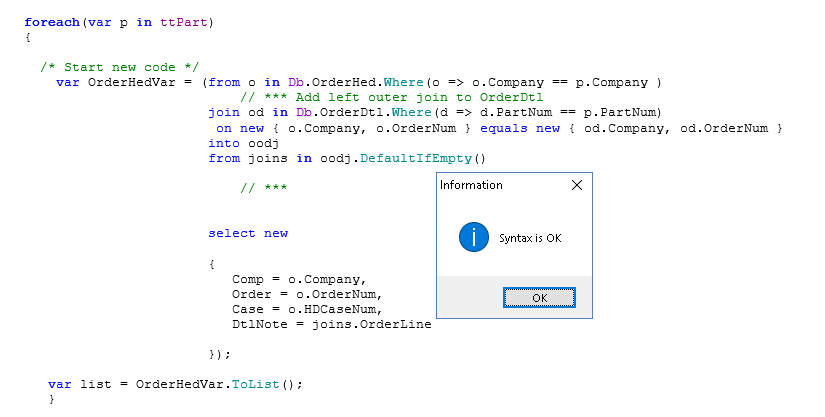Click 'd.PartNum' in the join Where
This screenshot has width=825, height=417.
pos(516,113)
